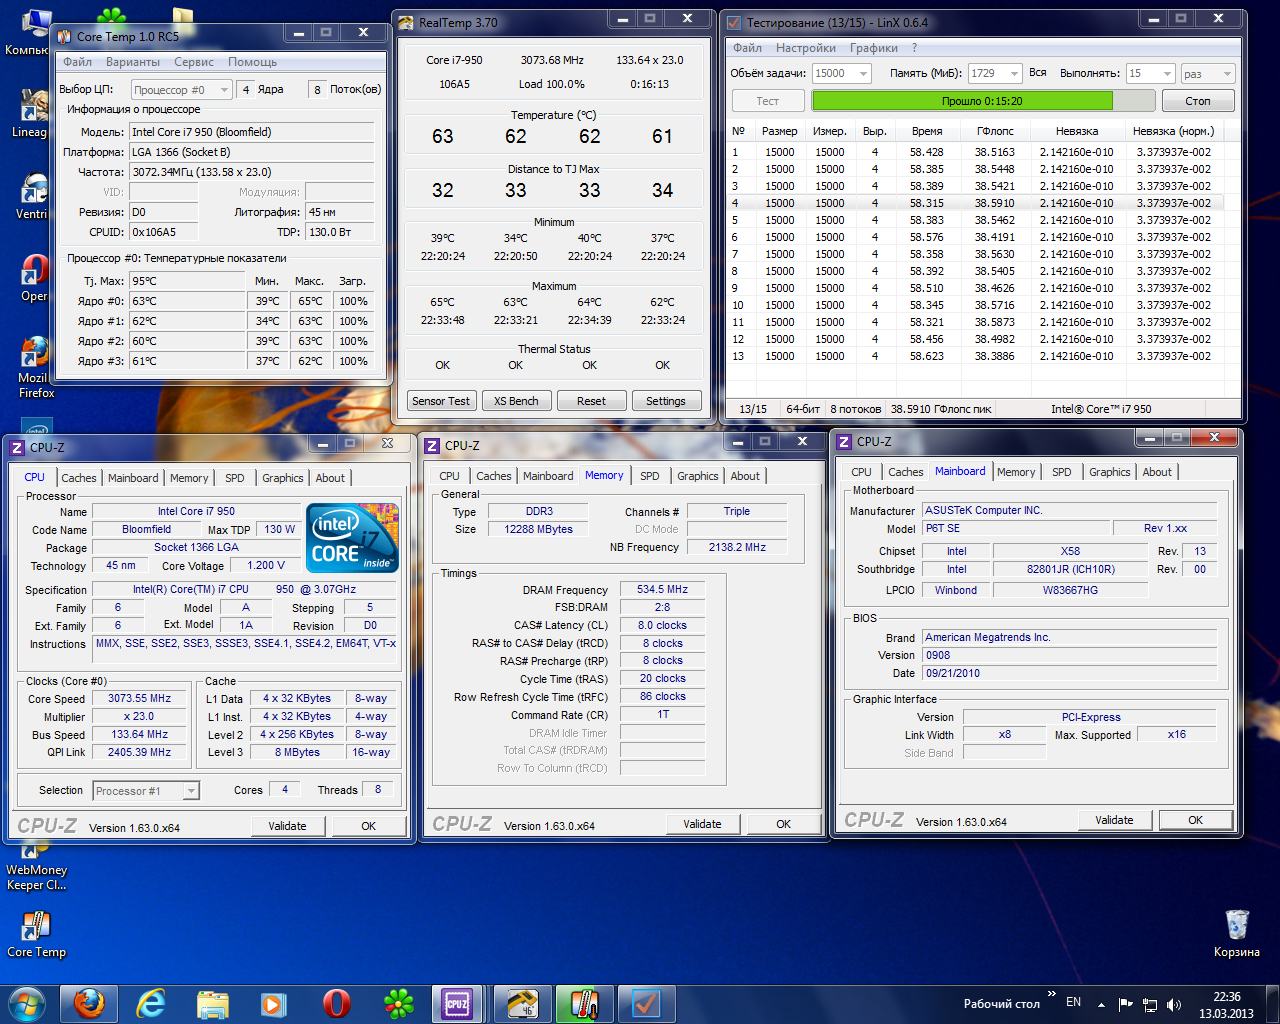Open Windows Explorer folder icon on taskbar

coord(213,1003)
